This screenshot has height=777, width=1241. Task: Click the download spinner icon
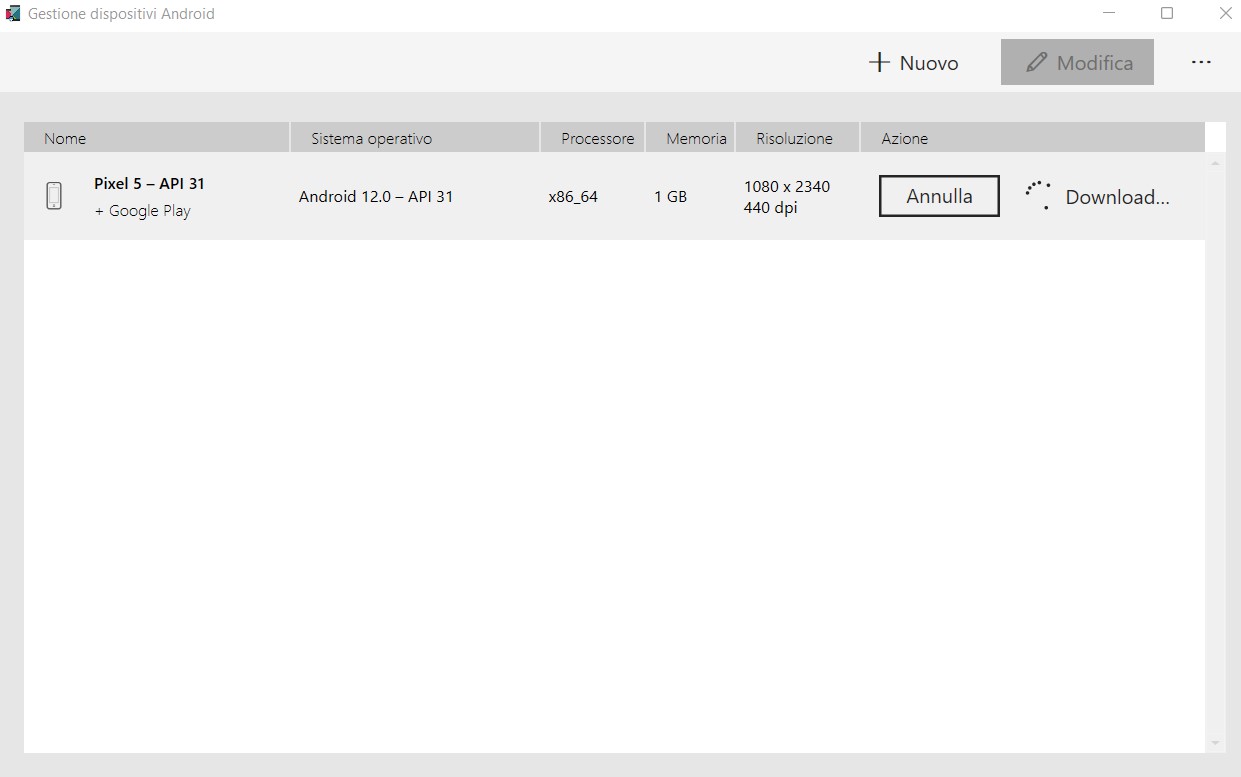pyautogui.click(x=1039, y=196)
